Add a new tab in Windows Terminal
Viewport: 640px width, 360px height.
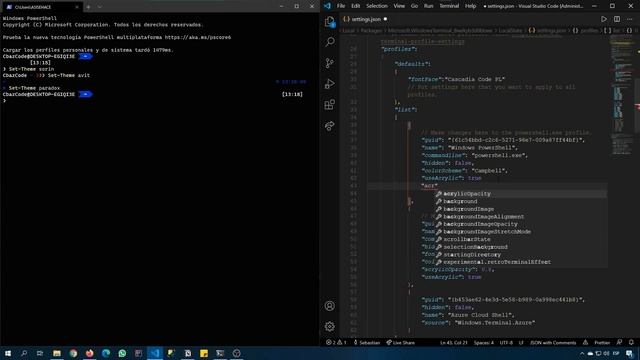pyautogui.click(x=88, y=7)
